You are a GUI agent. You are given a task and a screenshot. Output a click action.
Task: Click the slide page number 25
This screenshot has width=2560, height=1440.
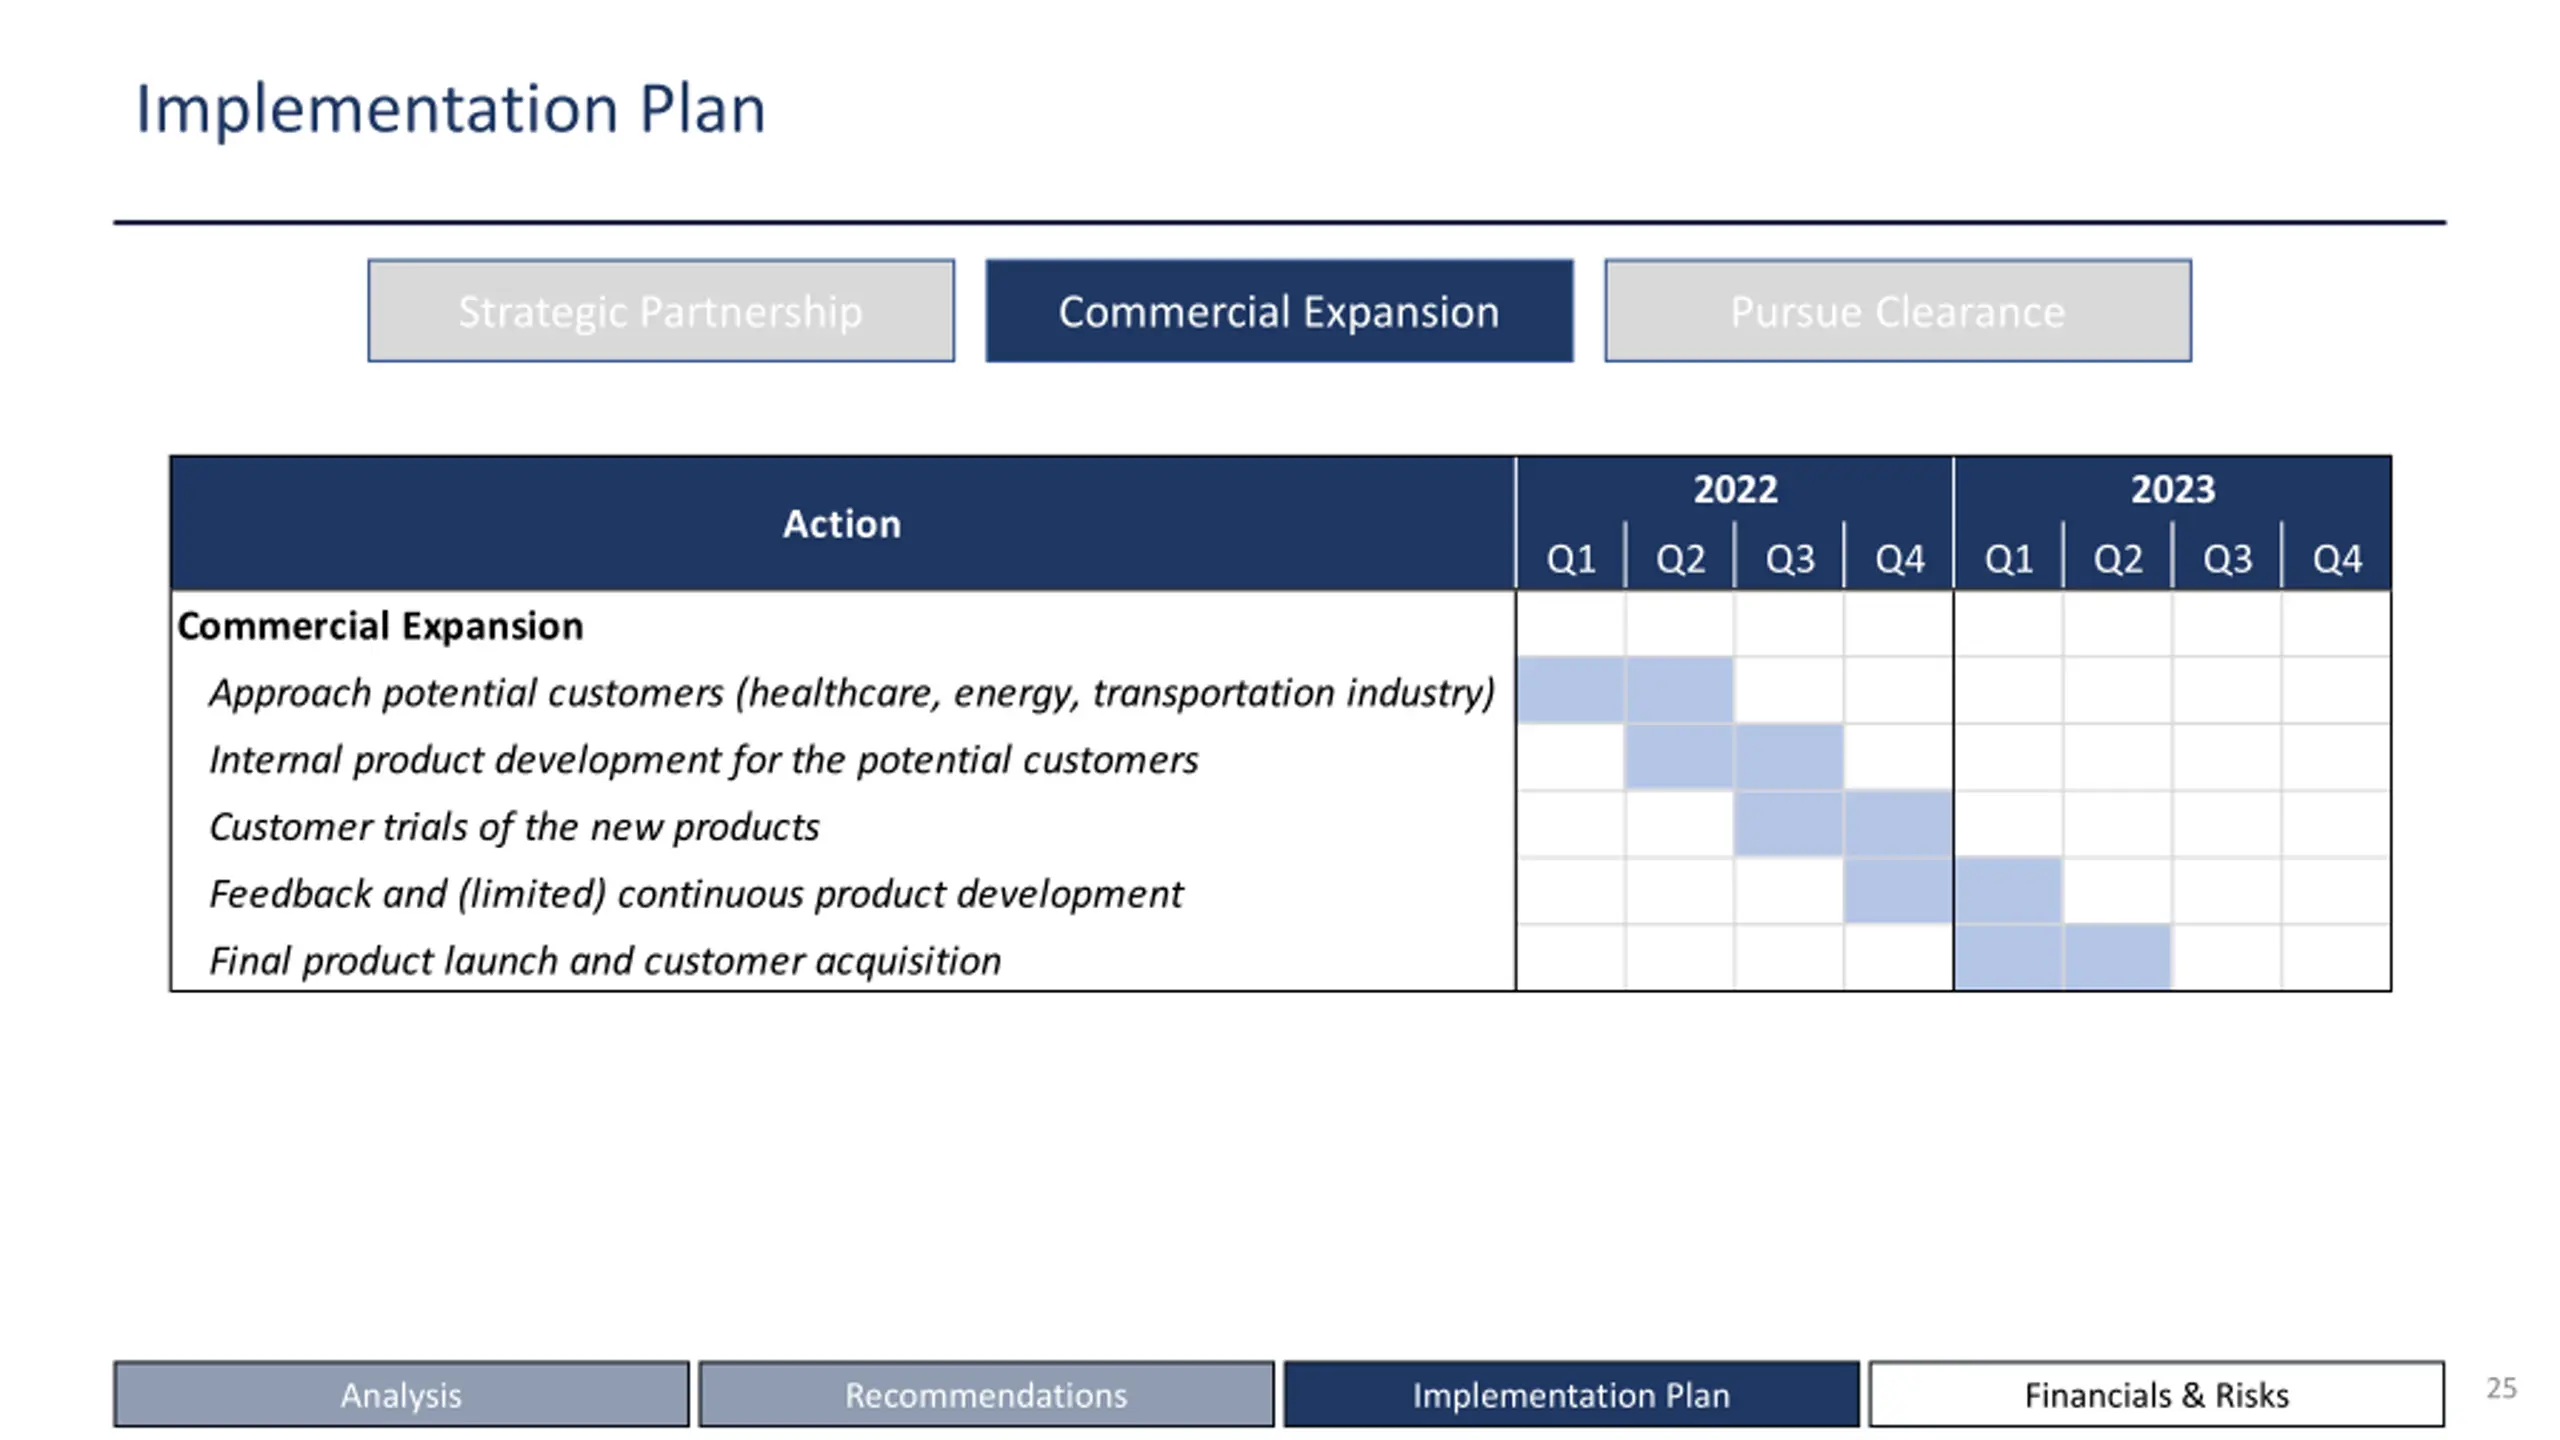point(2501,1388)
